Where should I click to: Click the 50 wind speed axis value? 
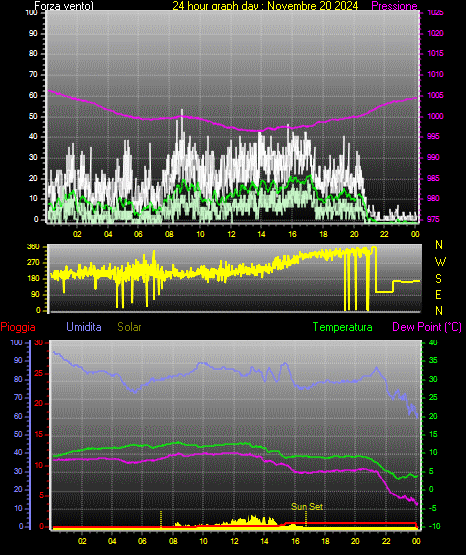[33, 116]
